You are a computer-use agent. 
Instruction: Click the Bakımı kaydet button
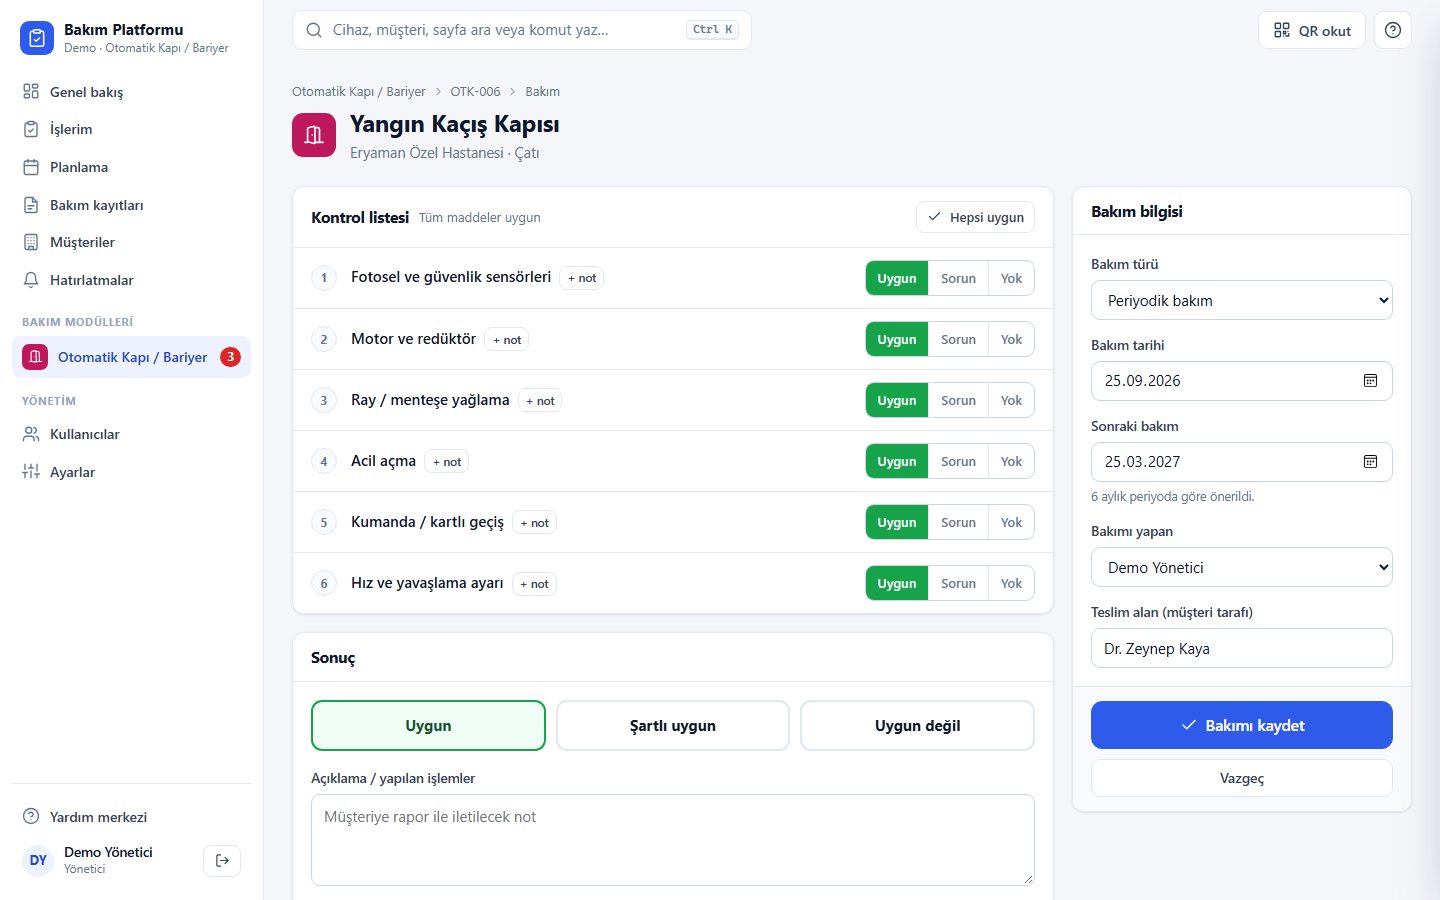click(1242, 725)
